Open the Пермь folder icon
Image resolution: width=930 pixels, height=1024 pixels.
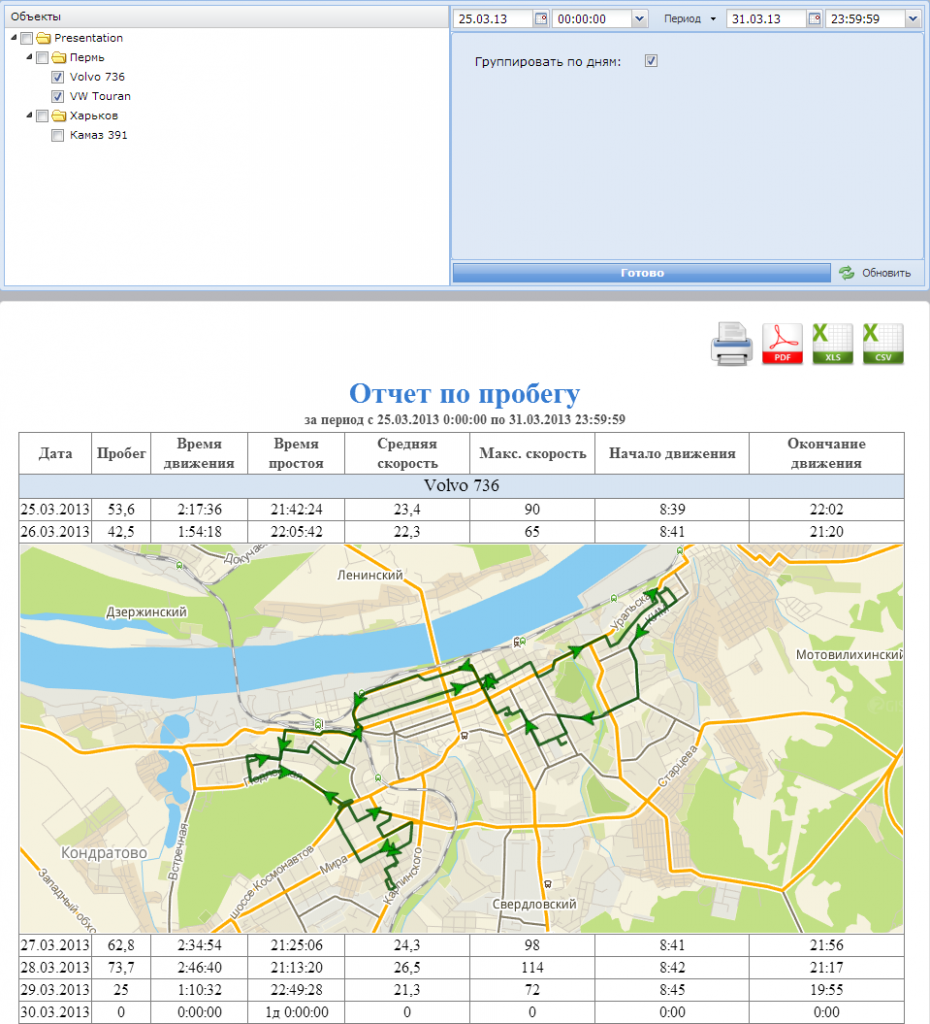tap(60, 58)
